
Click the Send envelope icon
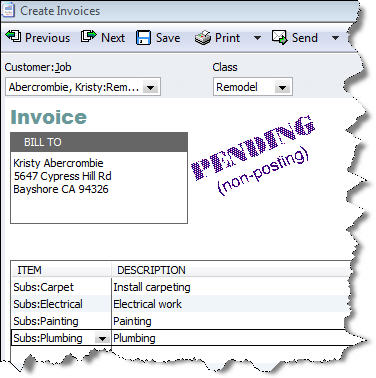(279, 37)
